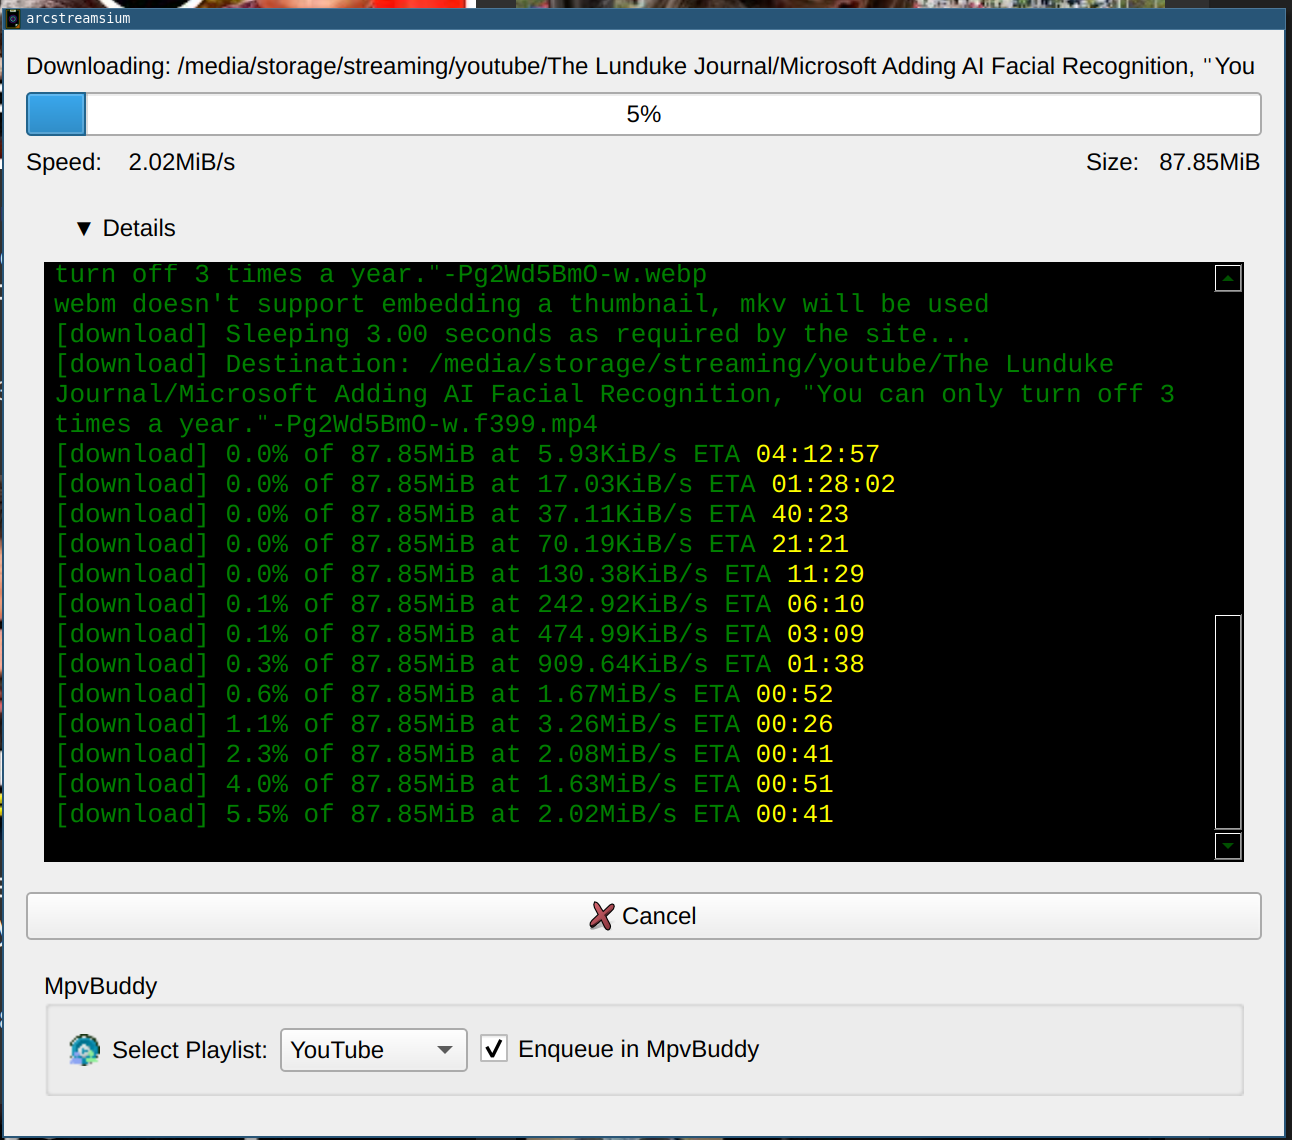This screenshot has height=1140, width=1292.
Task: Click the "Enqueue in MpvBuddy" label text
Action: click(x=638, y=1049)
